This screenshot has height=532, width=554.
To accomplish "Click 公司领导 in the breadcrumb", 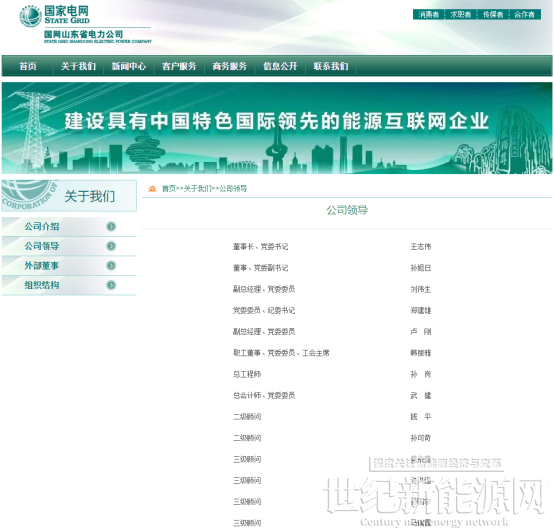I will point(233,189).
